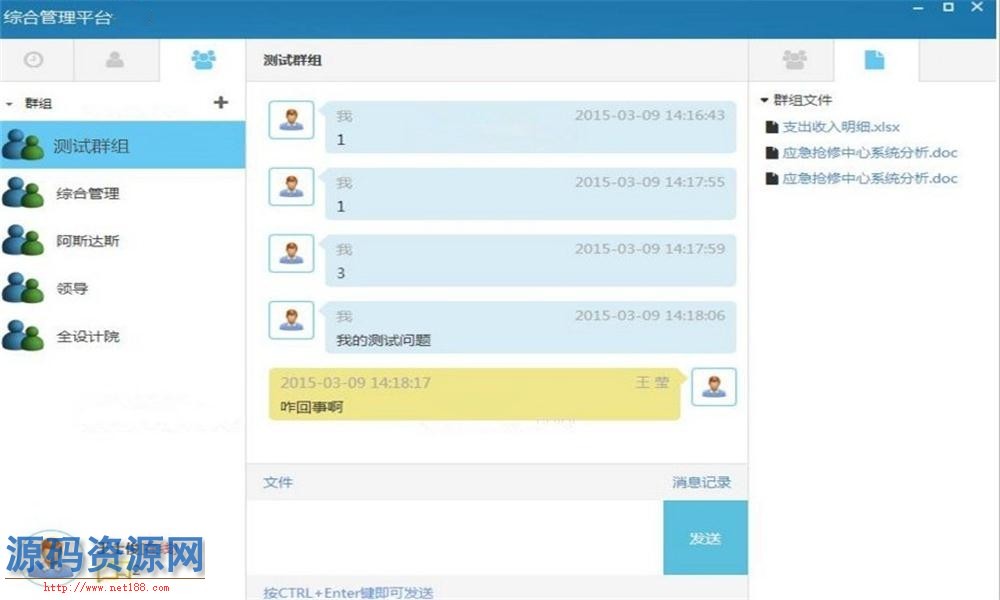The height and width of the screenshot is (600, 1000).
Task: Click the 发送 send button
Action: point(705,538)
